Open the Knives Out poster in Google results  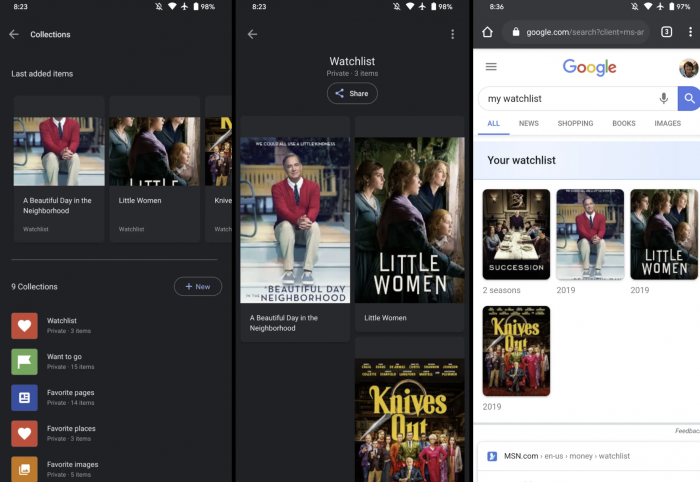(516, 351)
